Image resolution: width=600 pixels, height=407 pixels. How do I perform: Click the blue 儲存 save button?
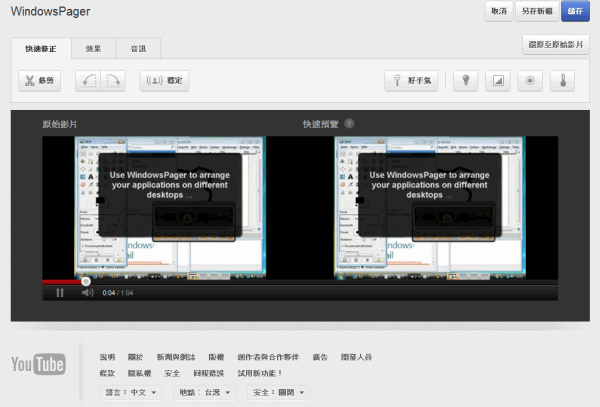[x=576, y=11]
